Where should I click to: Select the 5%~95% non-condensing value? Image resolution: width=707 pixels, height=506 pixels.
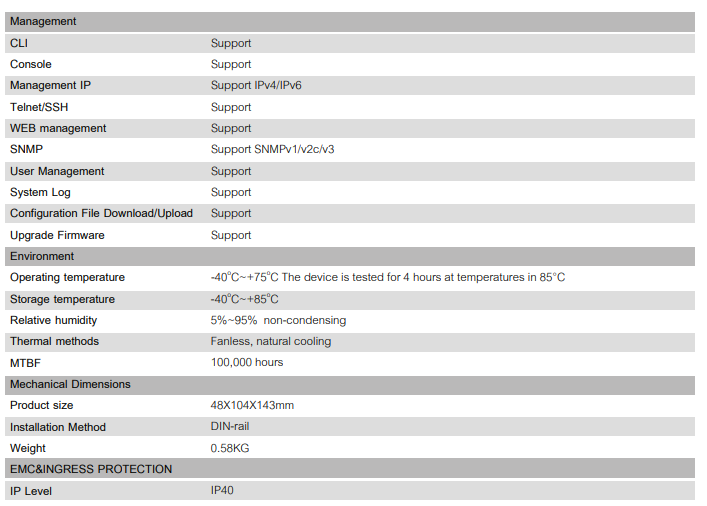[278, 321]
